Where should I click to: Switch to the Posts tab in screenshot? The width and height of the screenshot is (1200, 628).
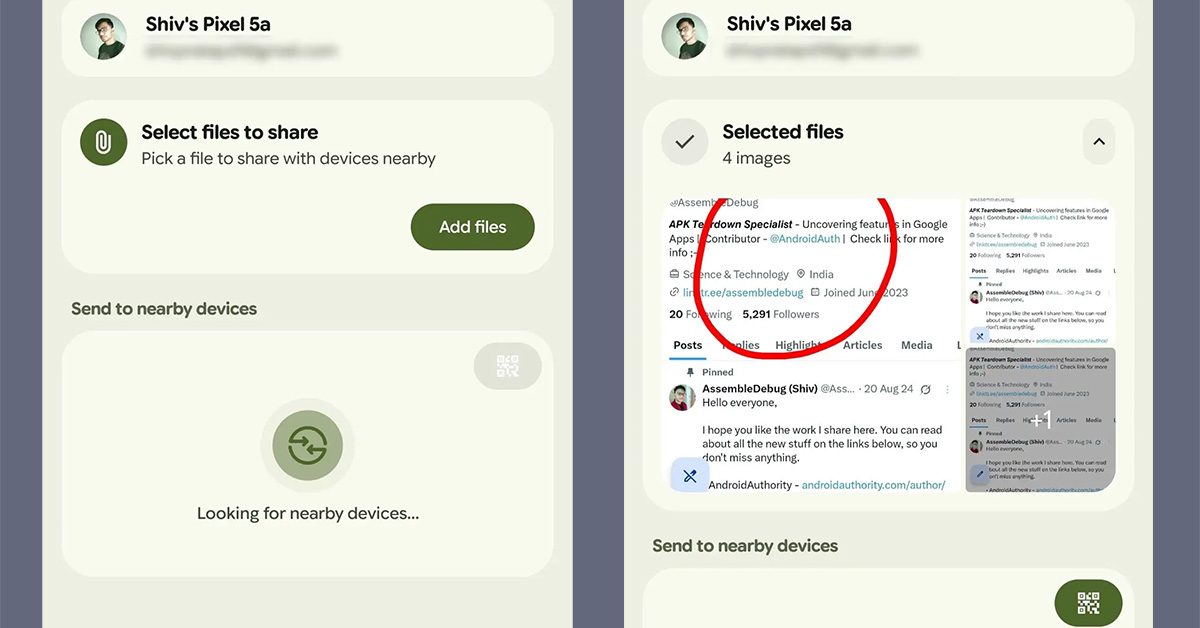click(688, 345)
